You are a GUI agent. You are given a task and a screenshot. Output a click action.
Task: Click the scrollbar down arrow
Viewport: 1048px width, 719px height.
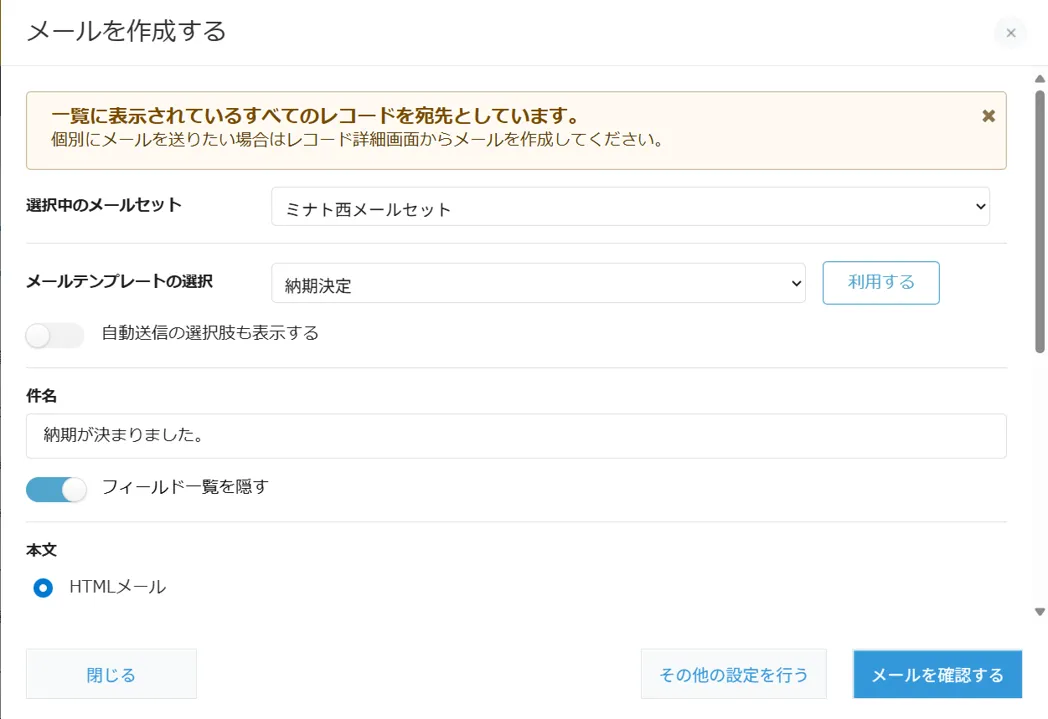tap(1039, 611)
